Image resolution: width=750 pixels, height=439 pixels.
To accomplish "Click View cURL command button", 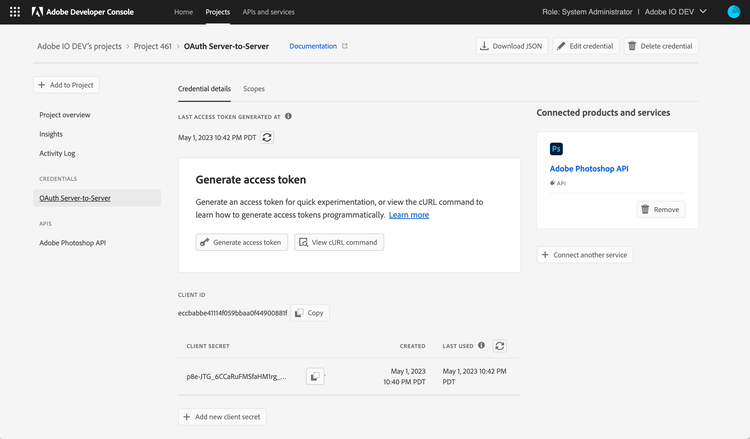I will tap(339, 242).
